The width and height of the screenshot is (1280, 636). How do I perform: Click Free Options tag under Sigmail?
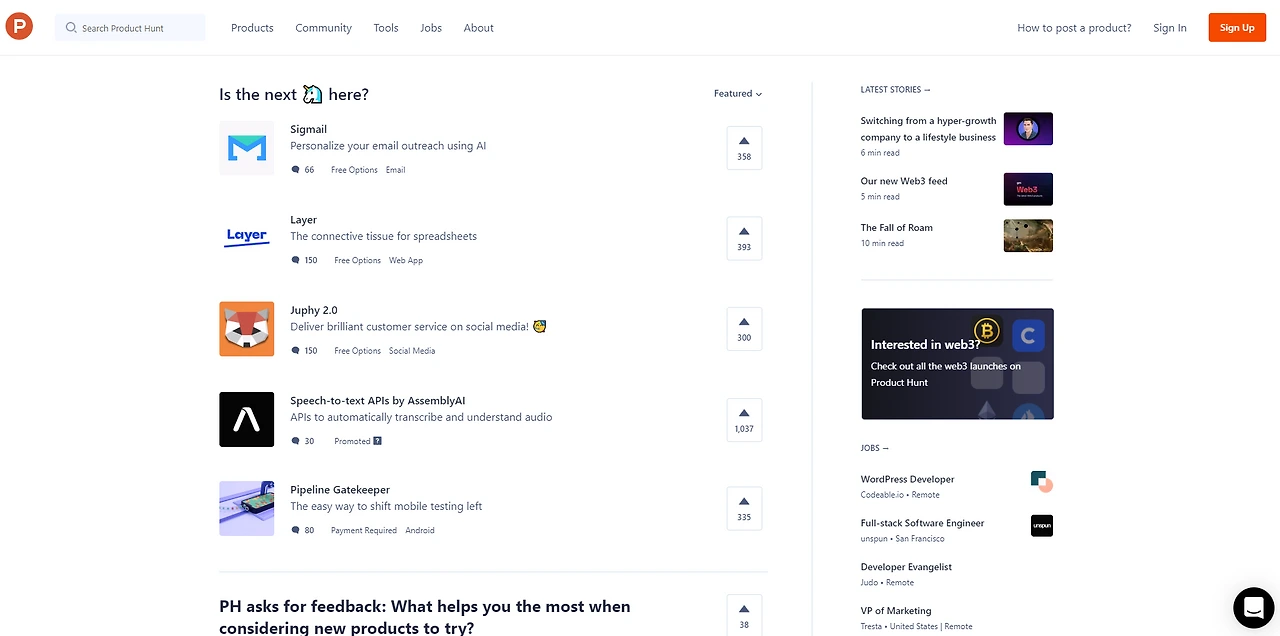coord(354,170)
